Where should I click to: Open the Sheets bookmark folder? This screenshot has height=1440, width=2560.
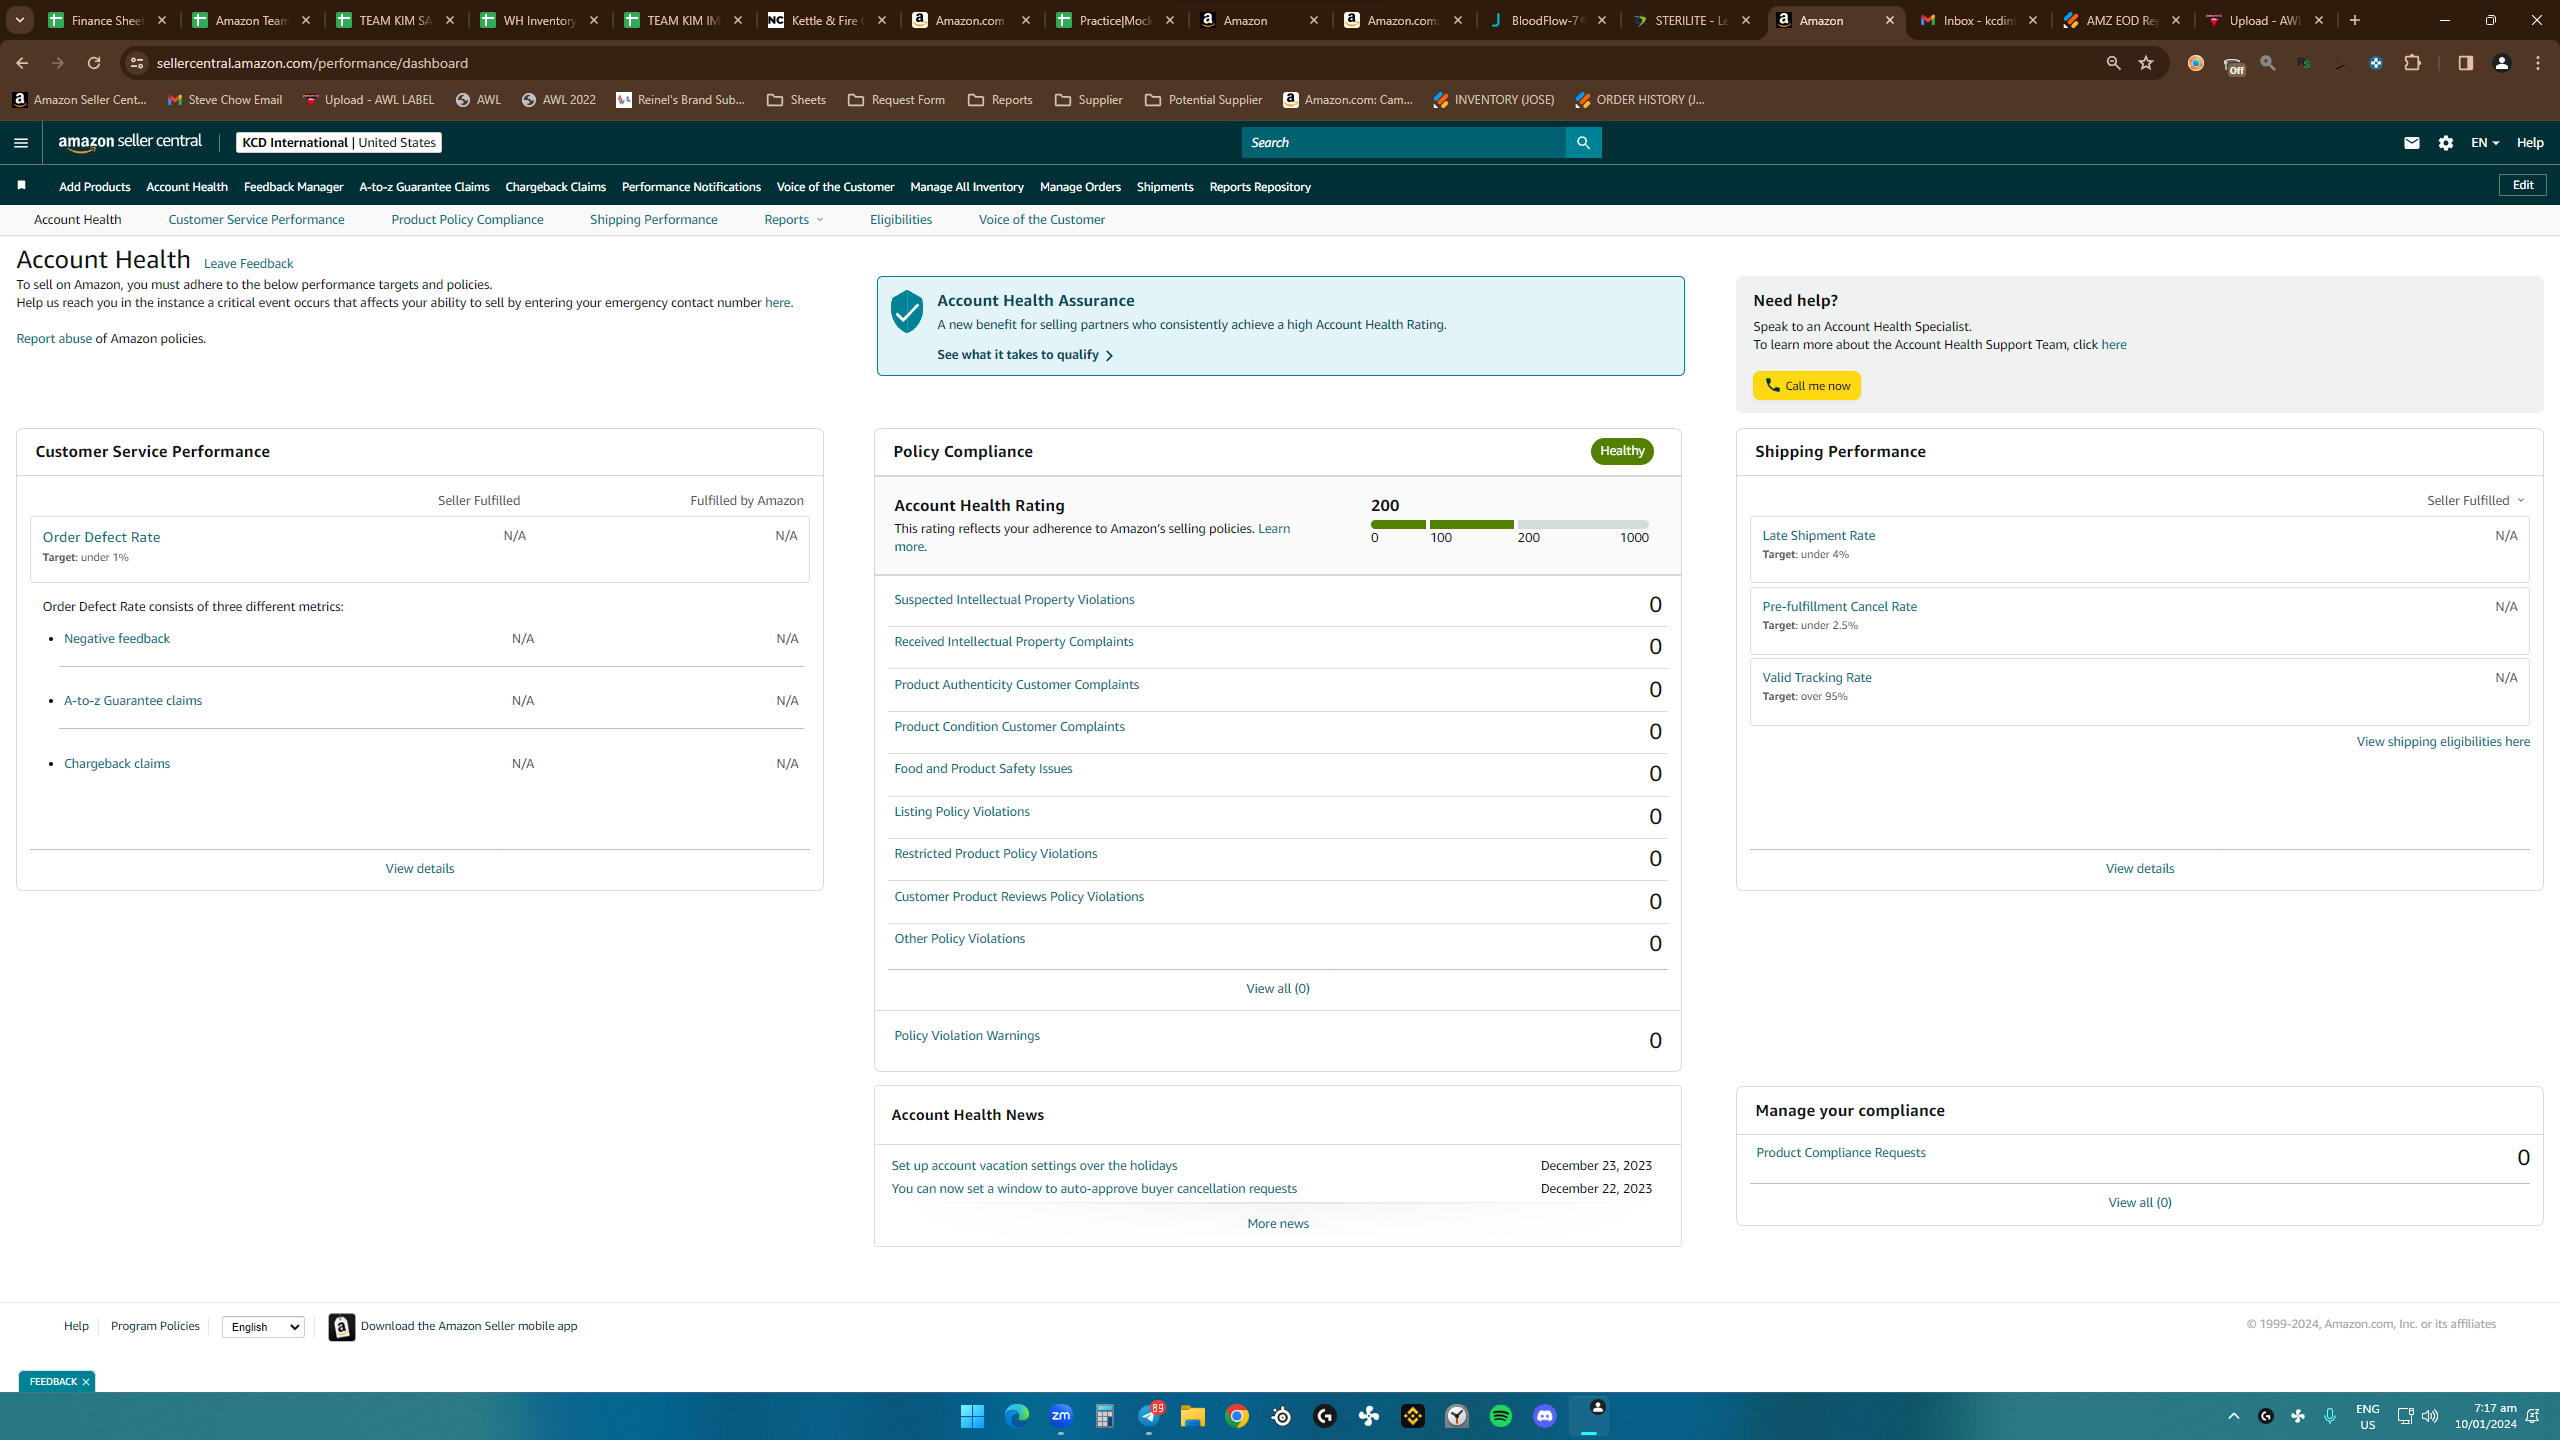coord(796,100)
